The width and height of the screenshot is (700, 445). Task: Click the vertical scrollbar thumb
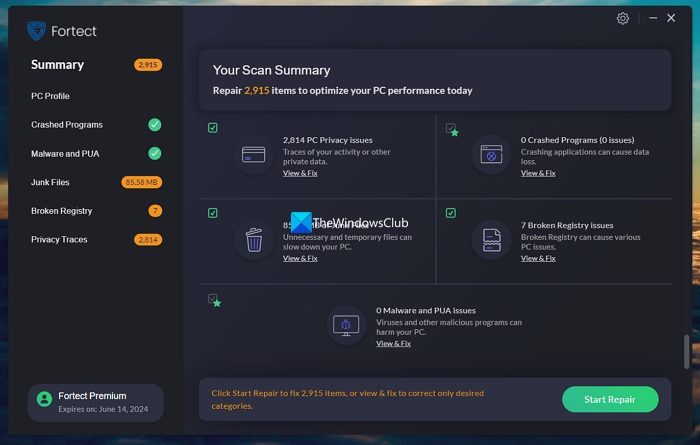coord(686,352)
